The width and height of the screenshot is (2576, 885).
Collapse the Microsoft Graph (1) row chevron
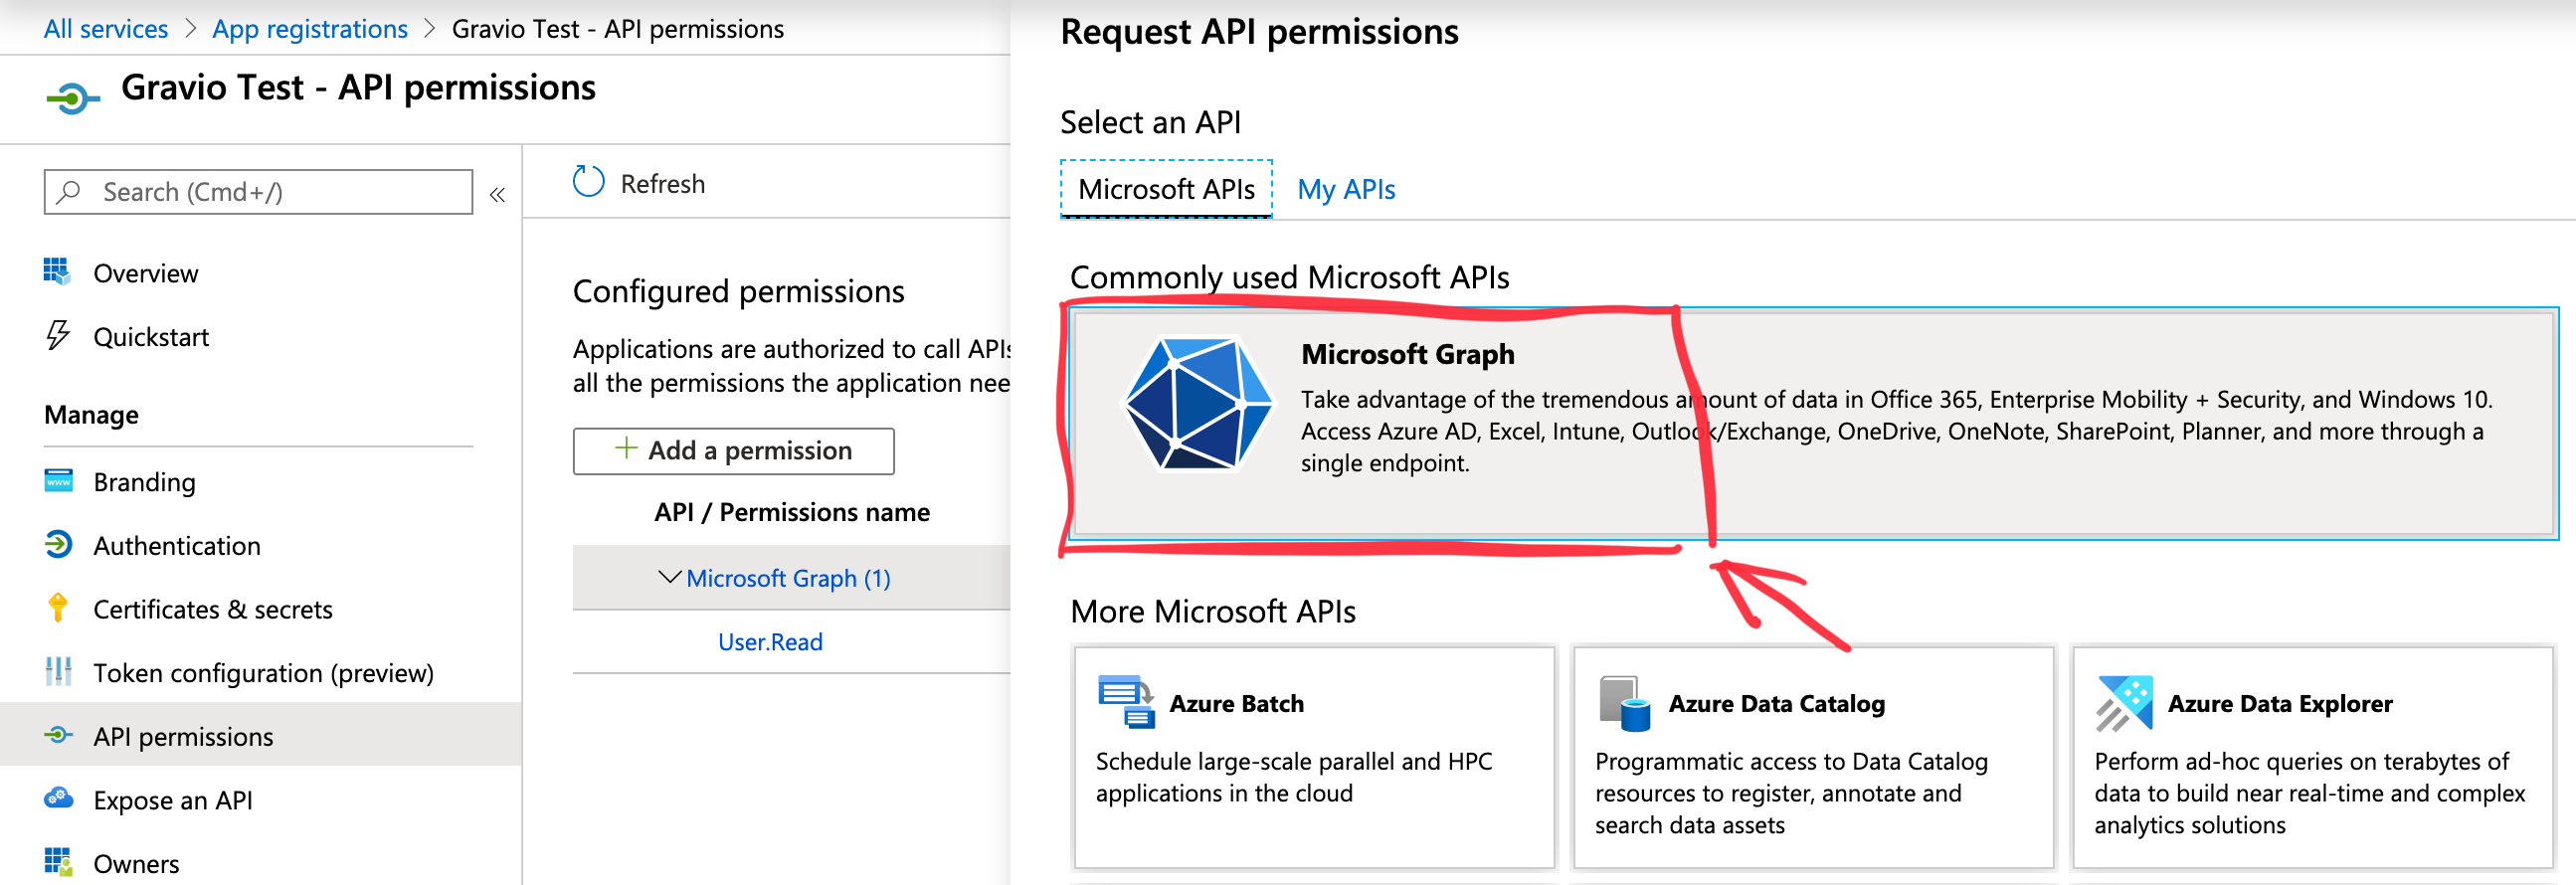669,577
